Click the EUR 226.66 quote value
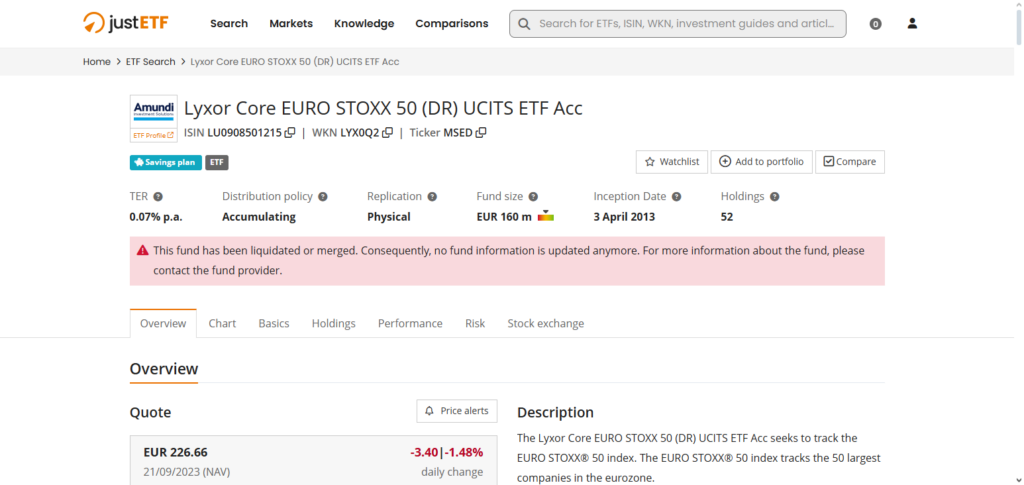This screenshot has width=1024, height=485. pos(176,452)
